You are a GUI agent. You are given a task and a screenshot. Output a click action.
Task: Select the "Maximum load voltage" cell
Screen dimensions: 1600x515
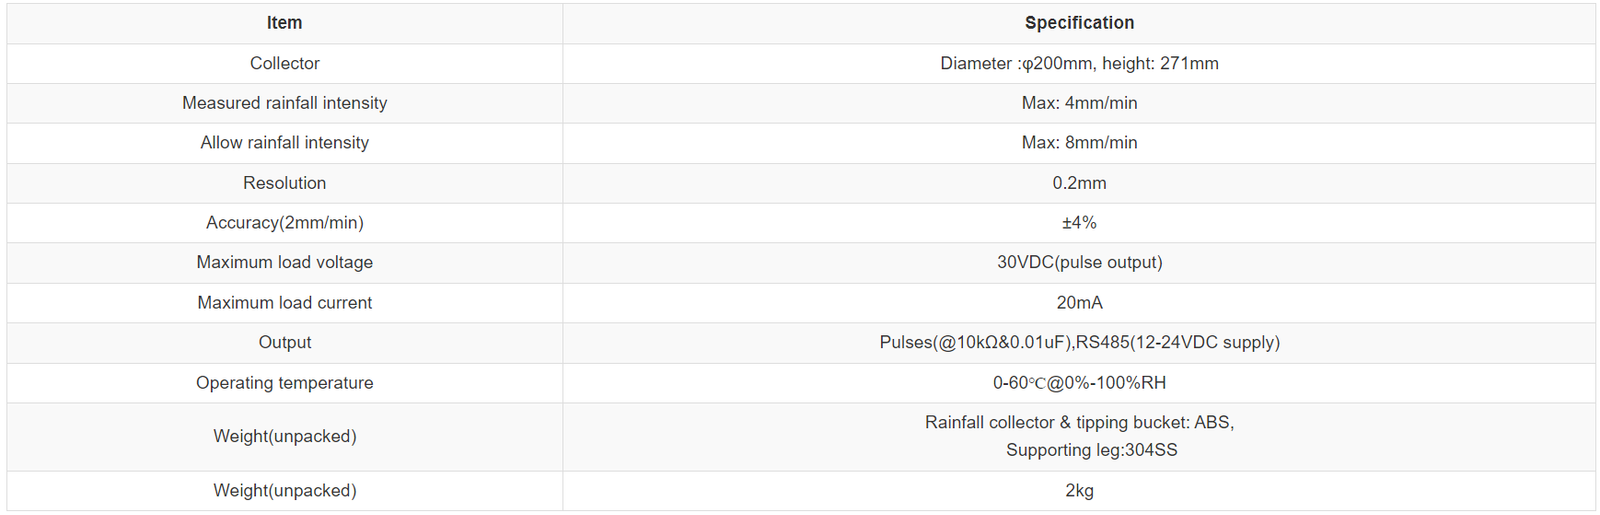coord(284,262)
